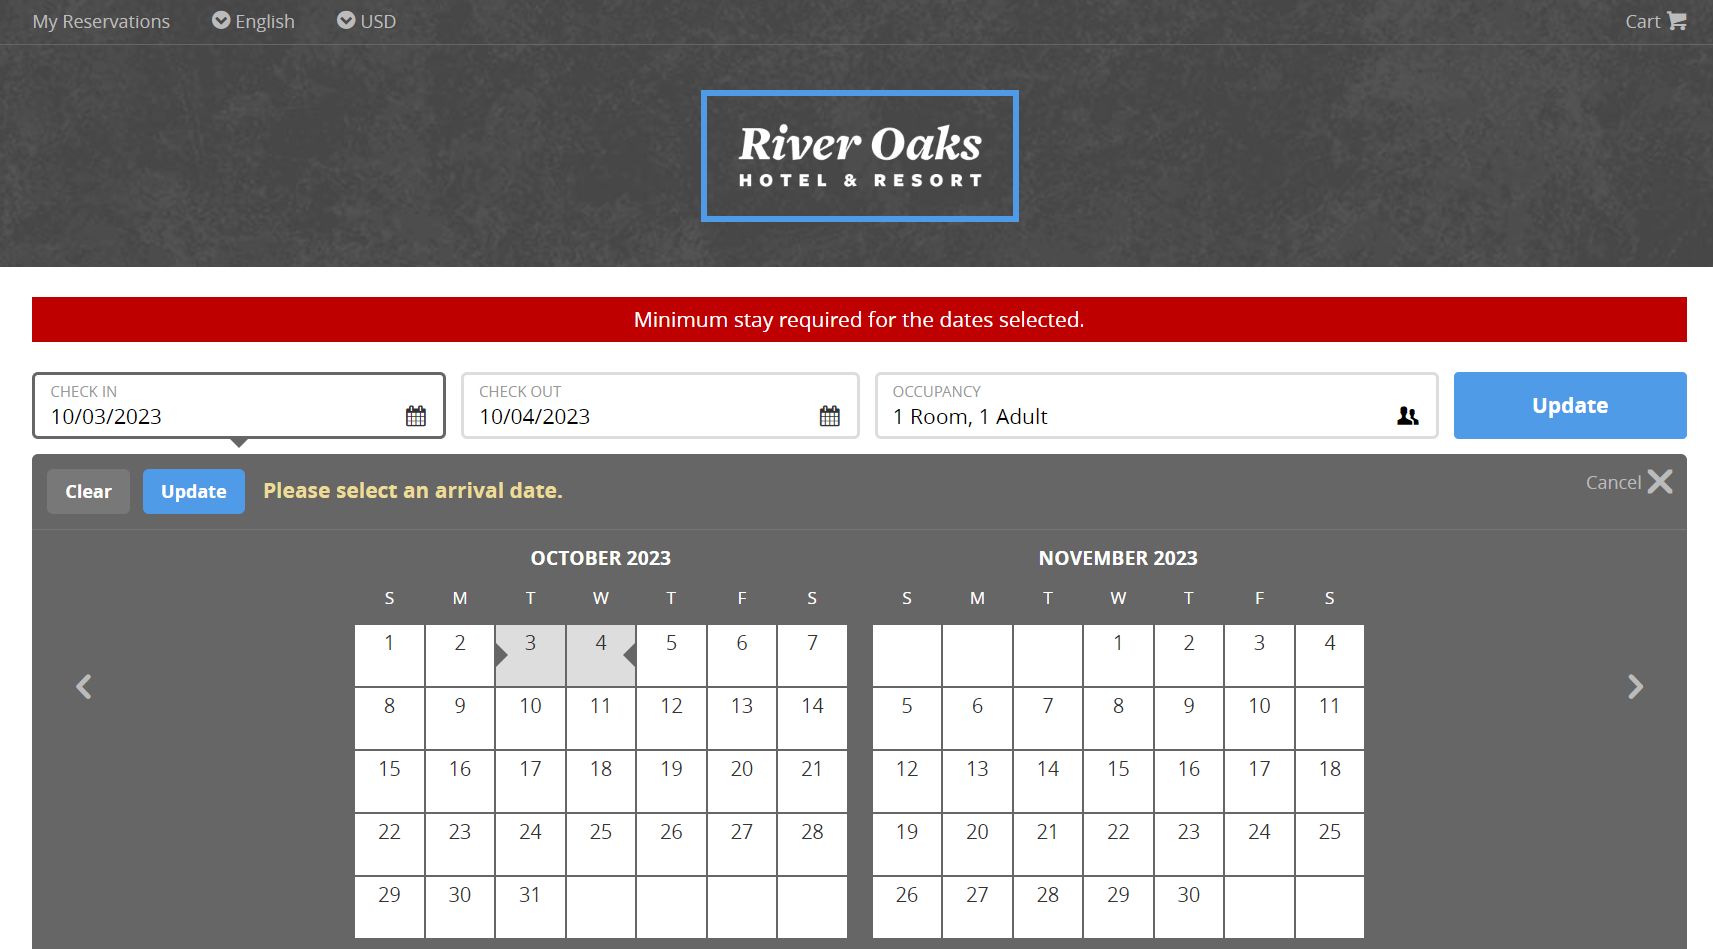Select October 25 date cell
The width and height of the screenshot is (1713, 949).
[601, 845]
